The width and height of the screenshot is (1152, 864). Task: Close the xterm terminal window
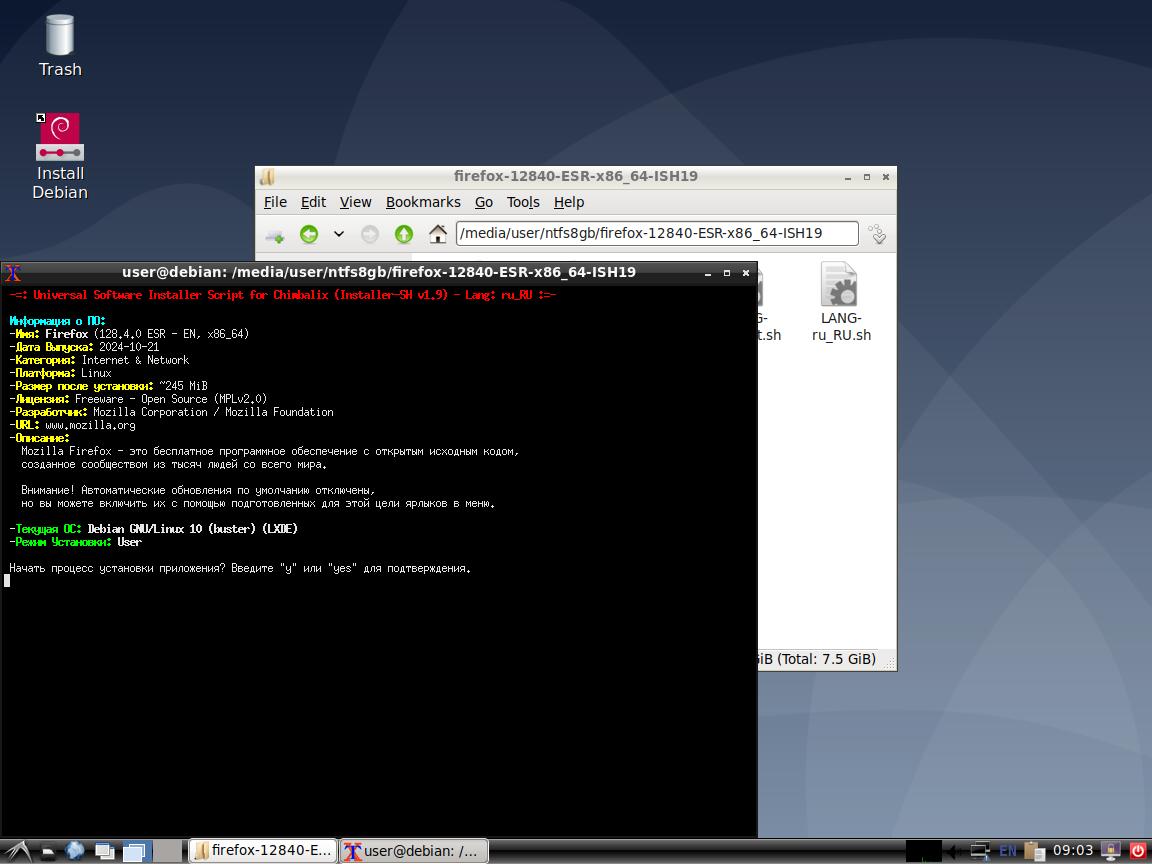point(746,273)
